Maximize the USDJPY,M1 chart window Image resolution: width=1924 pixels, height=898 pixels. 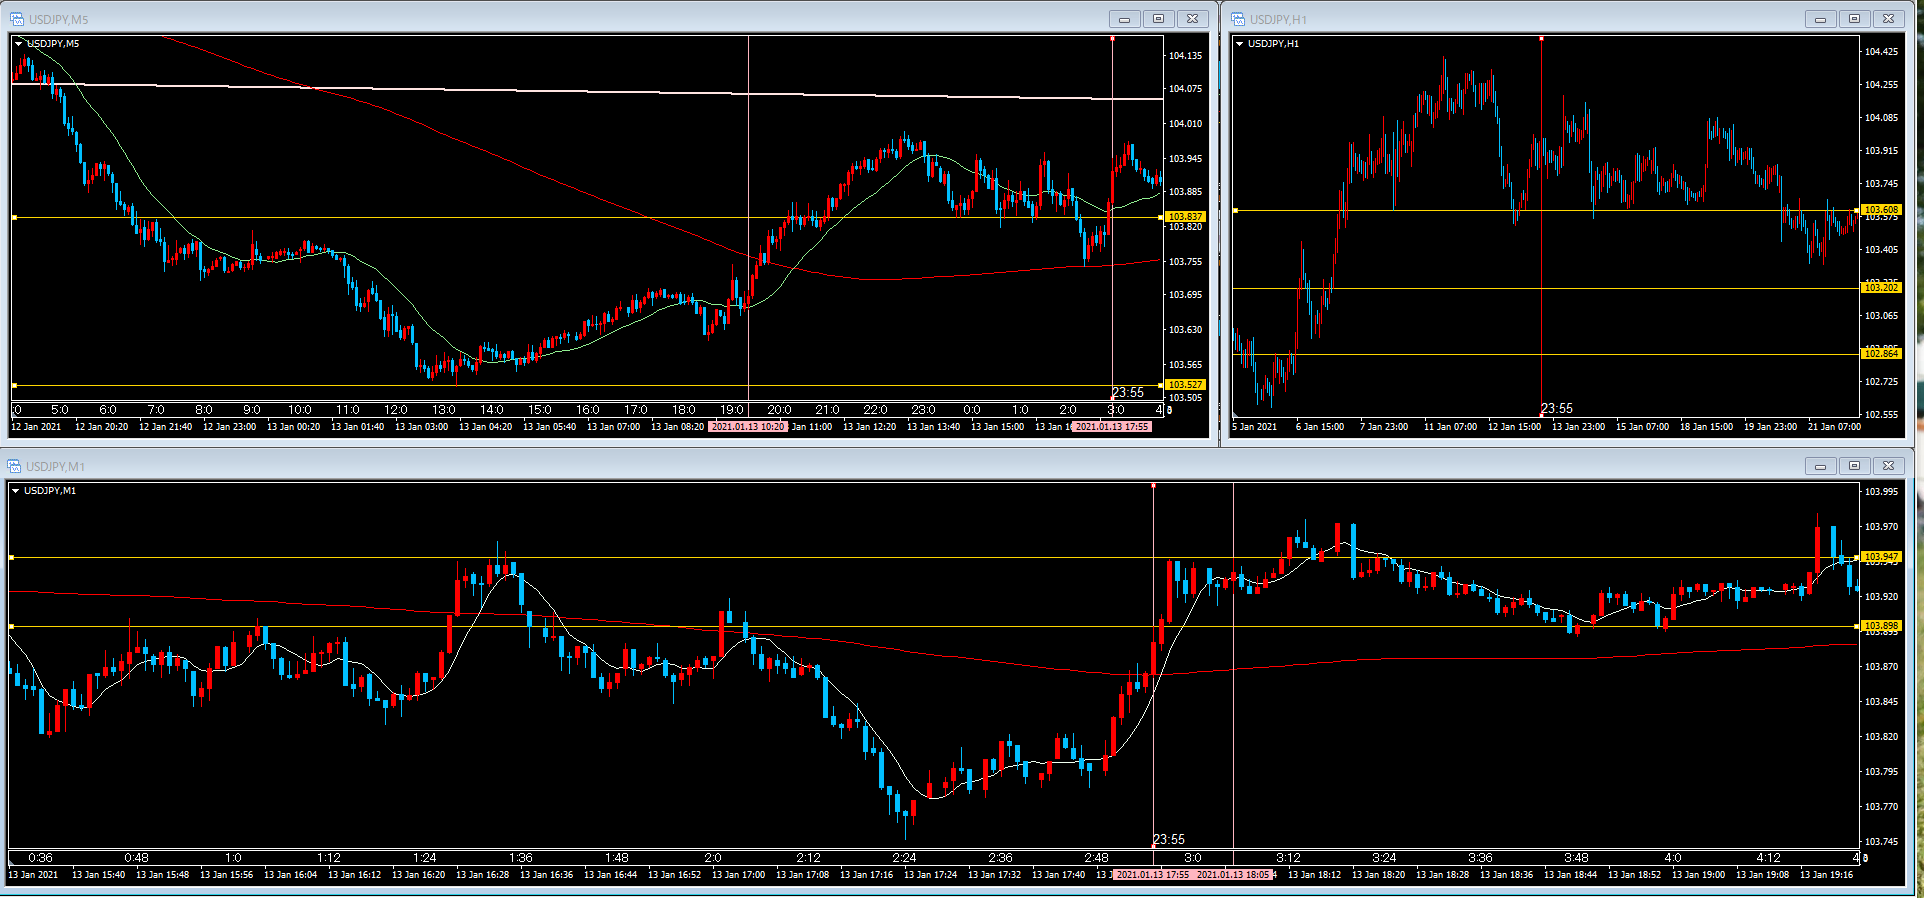[x=1854, y=466]
